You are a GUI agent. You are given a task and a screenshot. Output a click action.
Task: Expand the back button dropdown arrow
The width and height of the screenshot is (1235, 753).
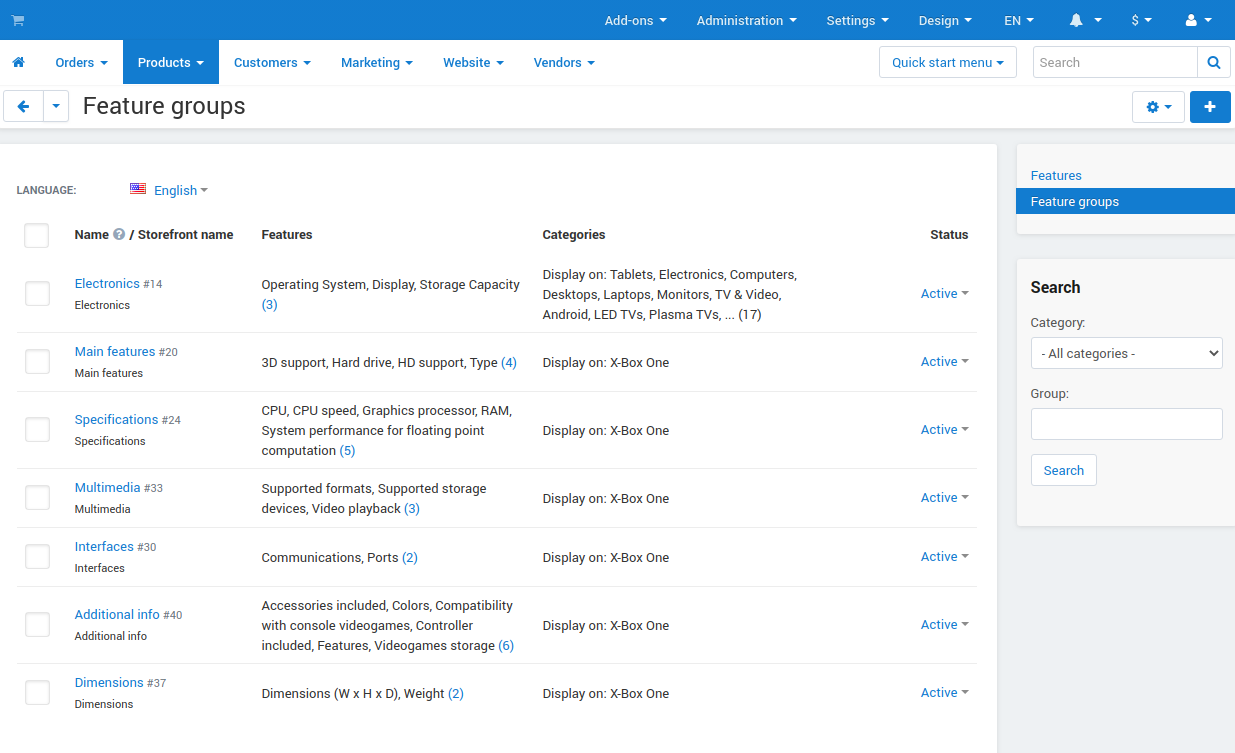pyautogui.click(x=56, y=106)
